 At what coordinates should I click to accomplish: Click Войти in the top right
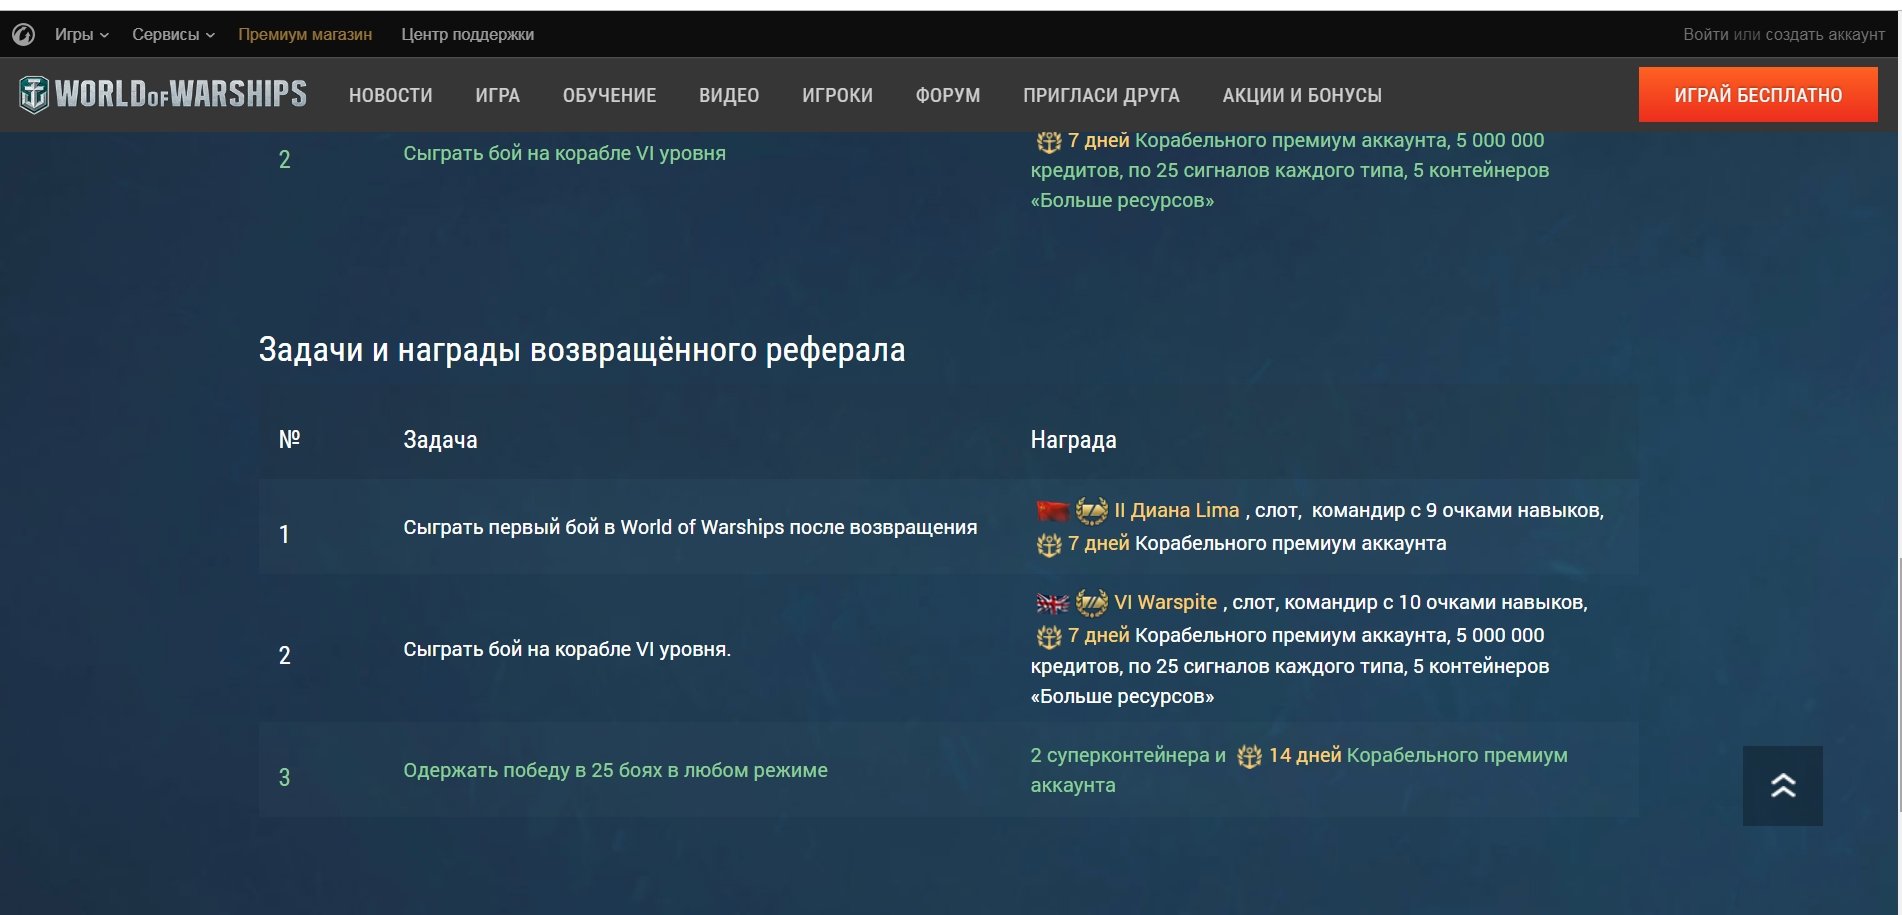(1705, 34)
